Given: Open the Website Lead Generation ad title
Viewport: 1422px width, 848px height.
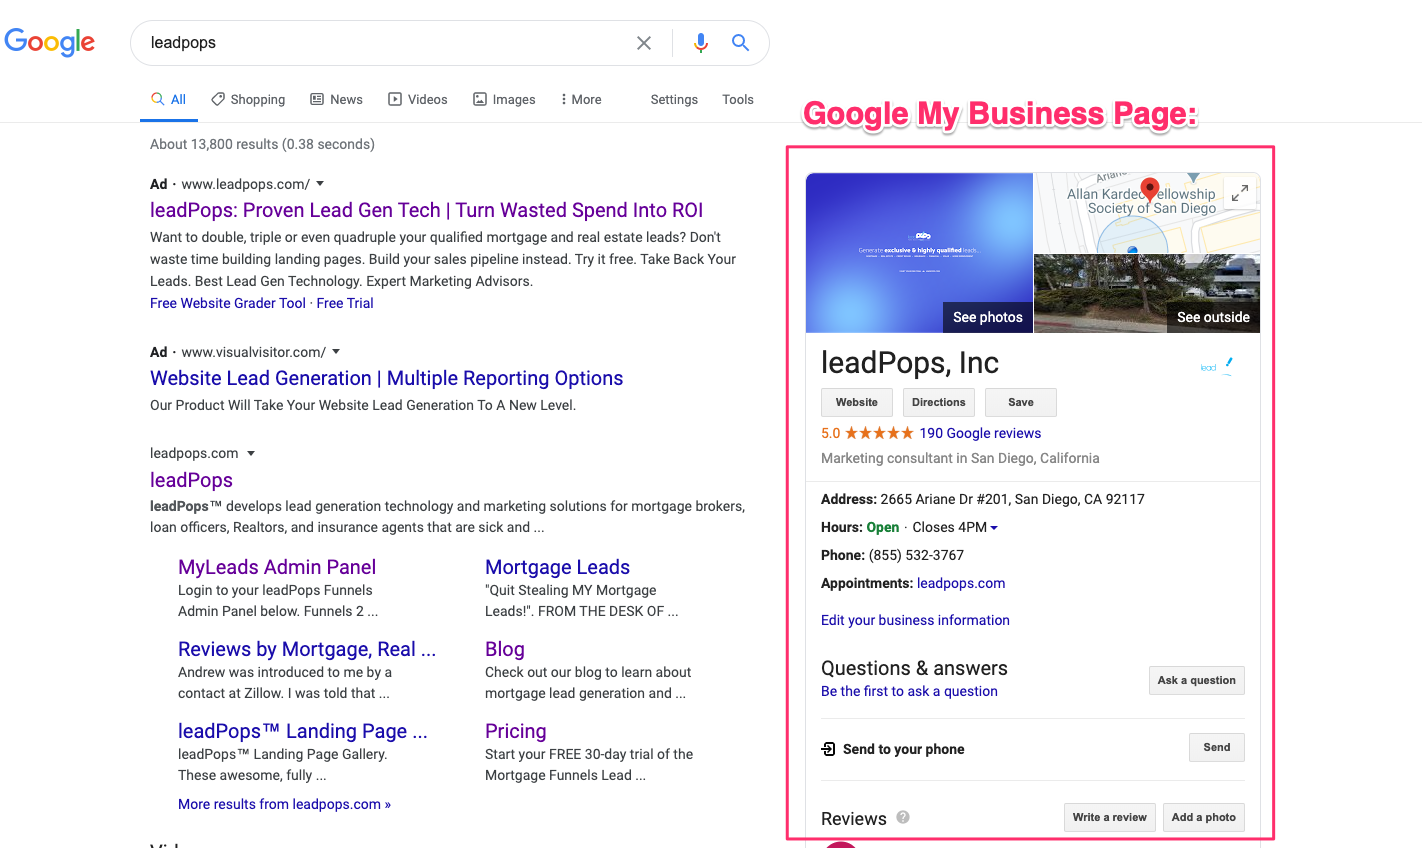Looking at the screenshot, I should coord(386,378).
